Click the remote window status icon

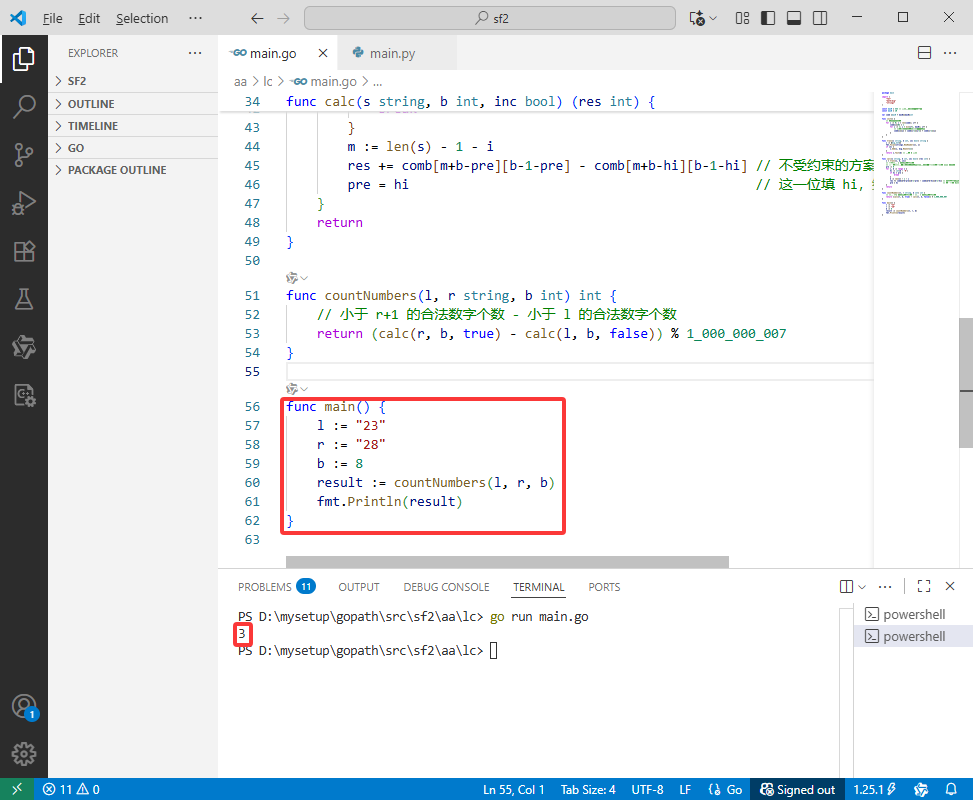17,789
